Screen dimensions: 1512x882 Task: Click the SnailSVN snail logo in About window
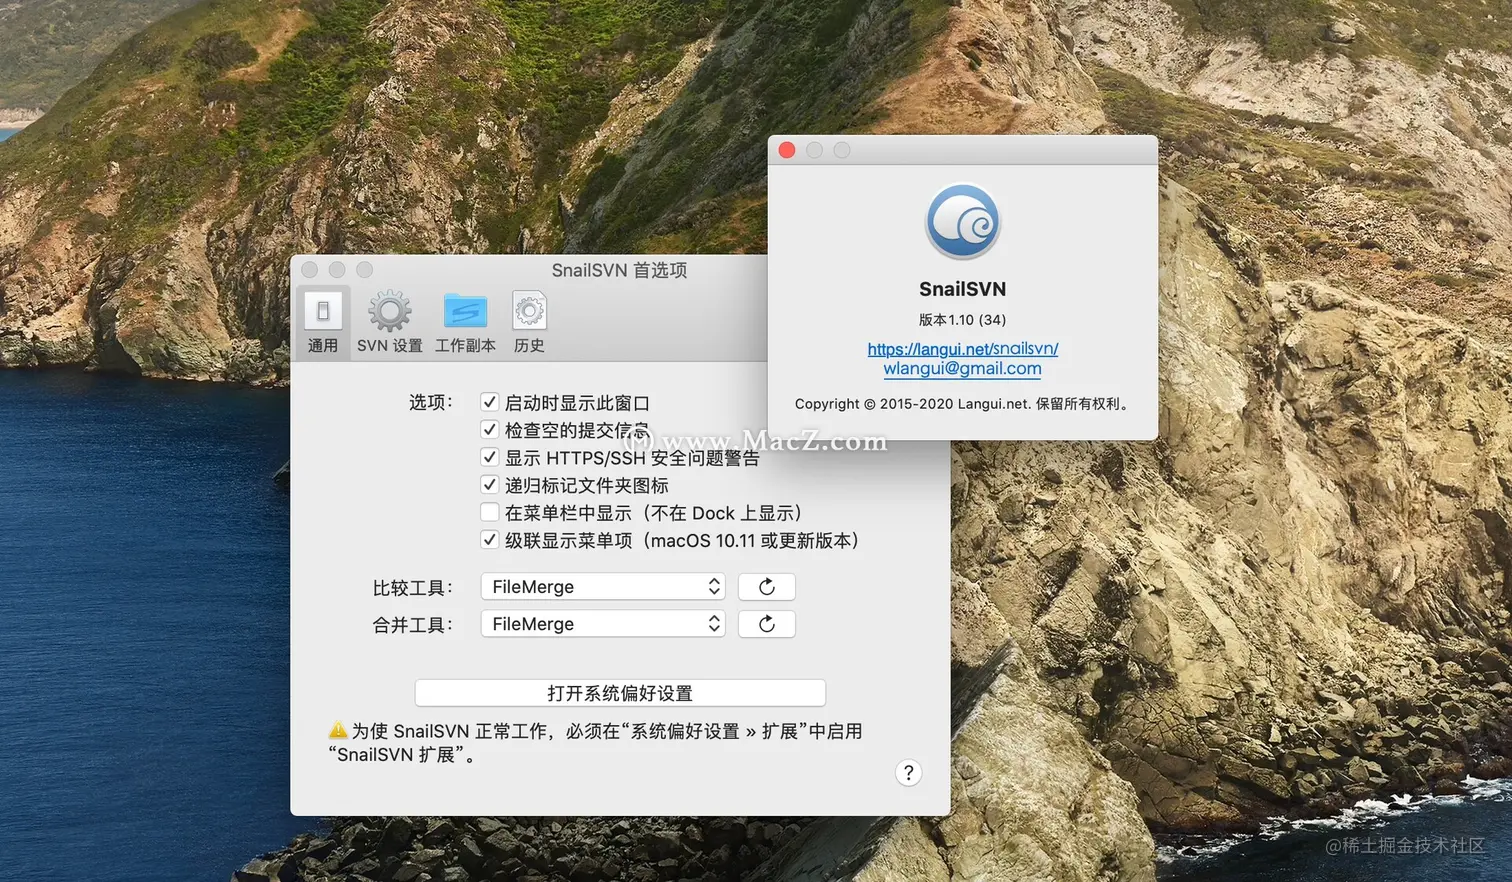pos(962,221)
